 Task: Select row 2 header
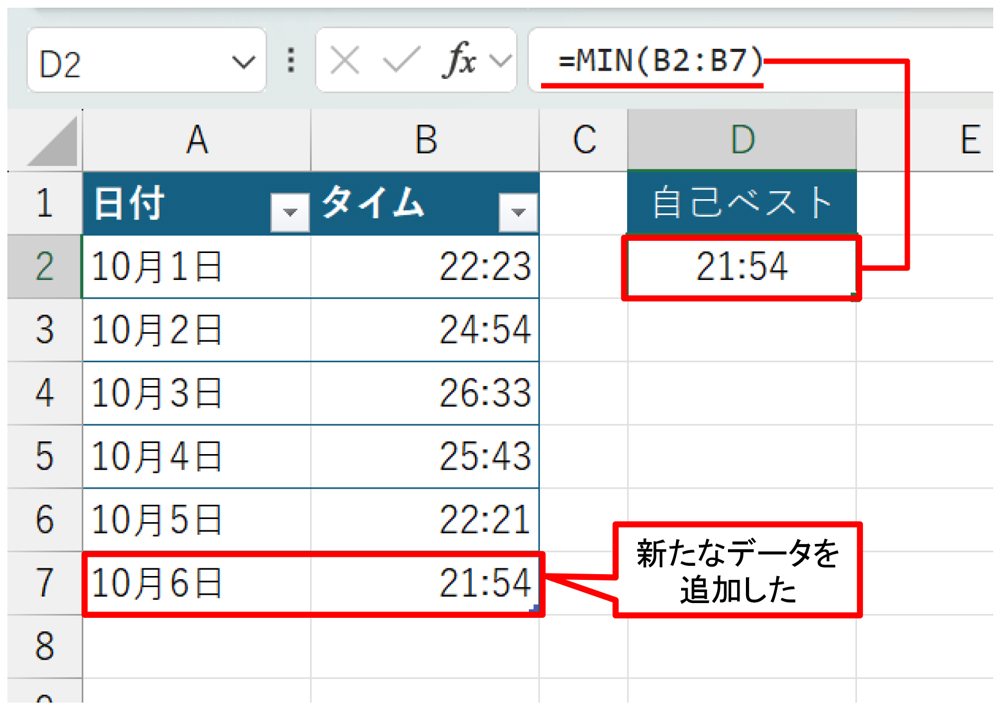(x=45, y=267)
